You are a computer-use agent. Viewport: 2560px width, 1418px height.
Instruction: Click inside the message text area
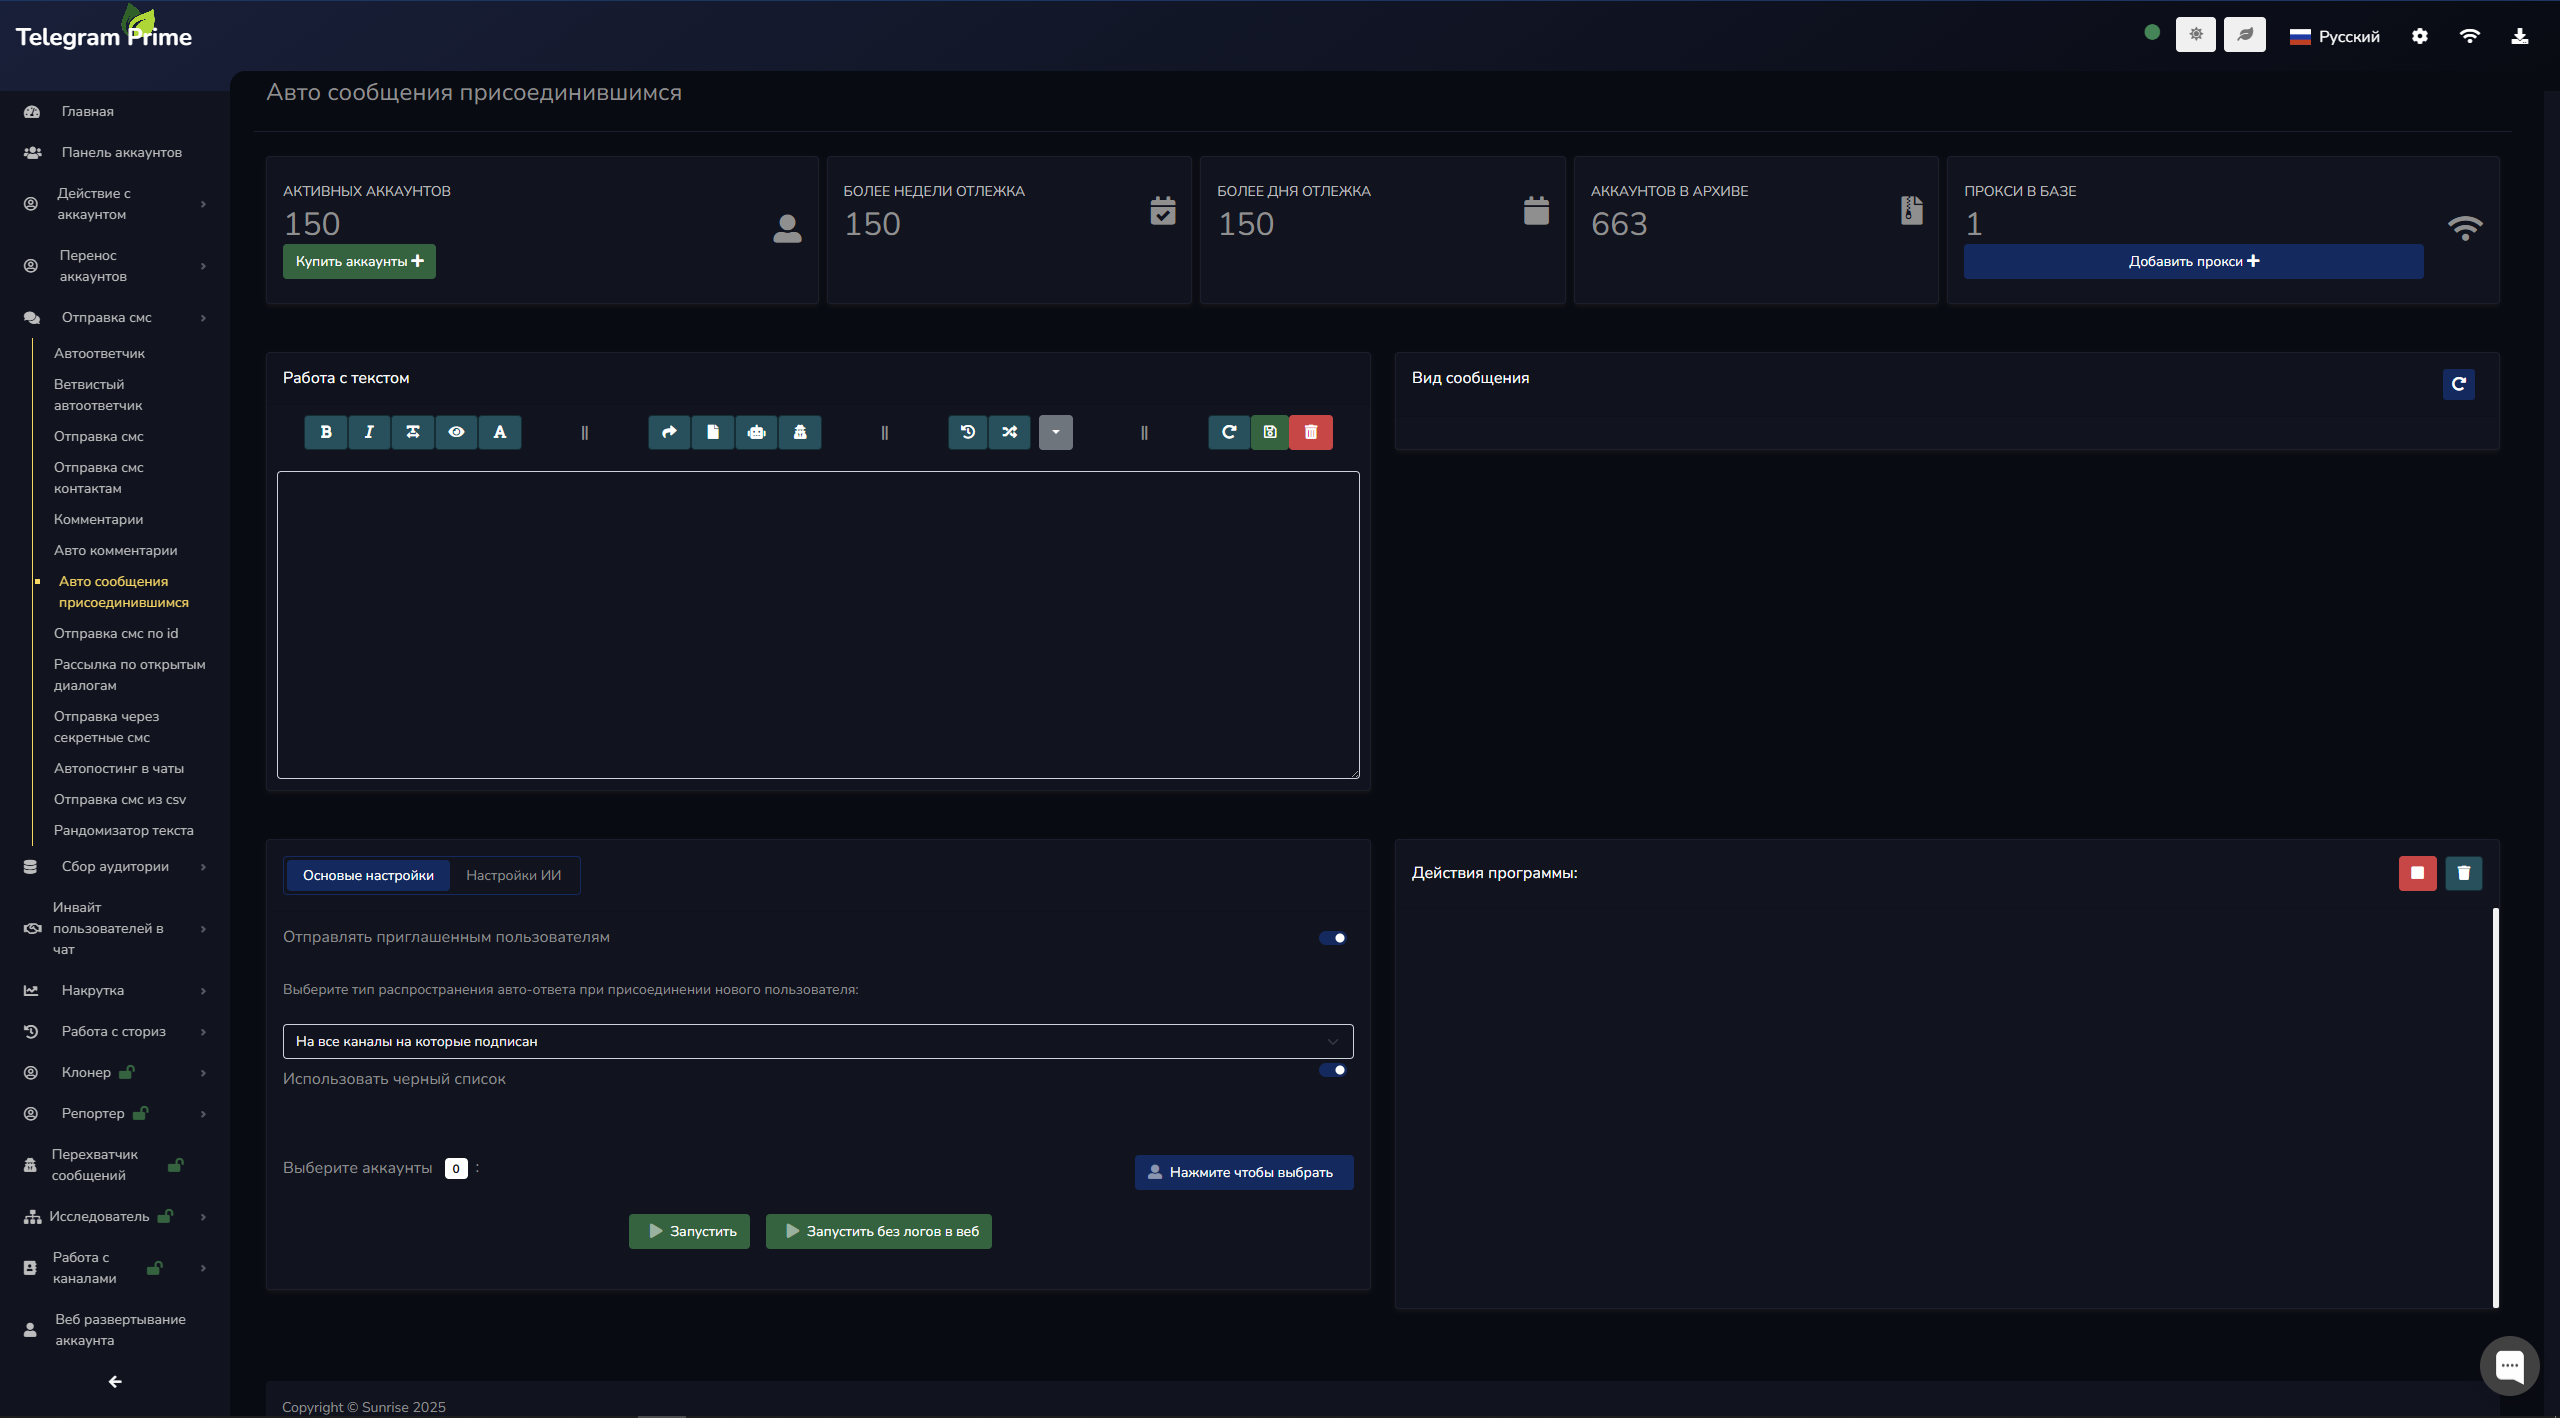click(818, 625)
